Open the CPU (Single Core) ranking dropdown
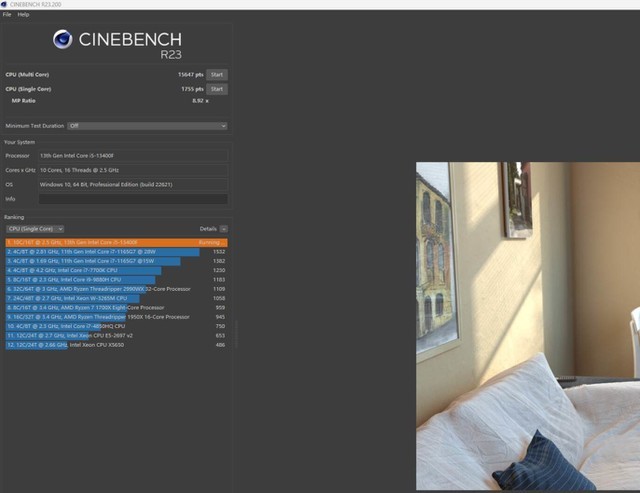The height and width of the screenshot is (493, 640). point(35,229)
